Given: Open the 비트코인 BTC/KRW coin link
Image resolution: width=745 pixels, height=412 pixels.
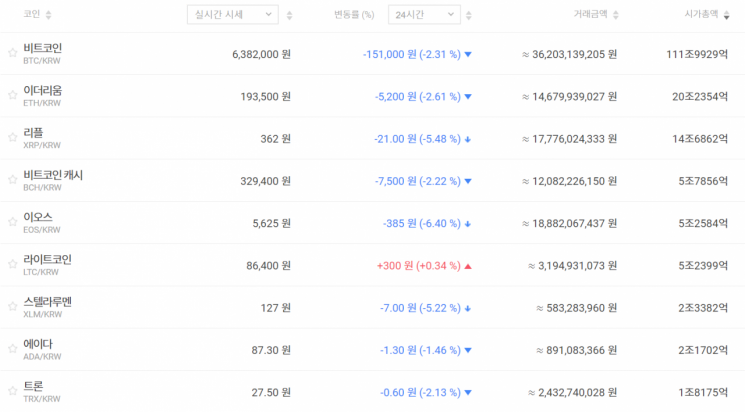Looking at the screenshot, I should [x=43, y=53].
